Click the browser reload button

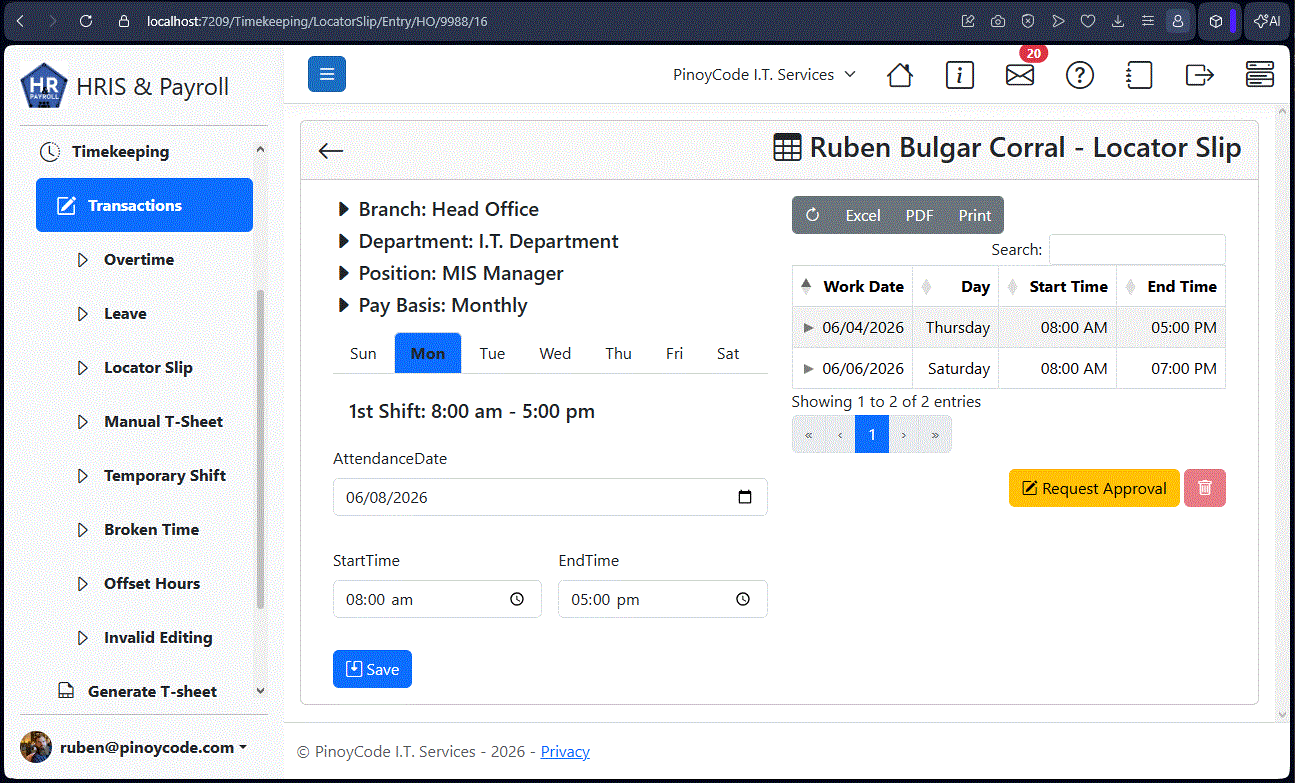tap(86, 20)
